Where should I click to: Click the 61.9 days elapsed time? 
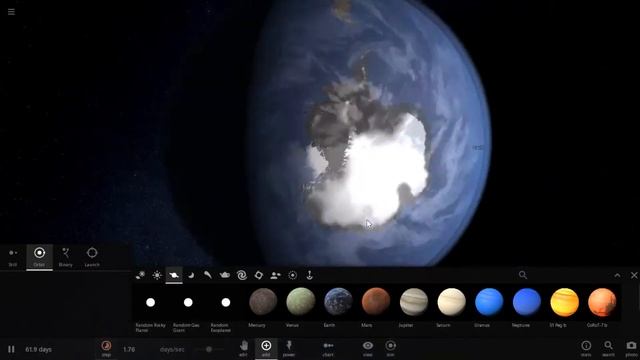click(38, 349)
